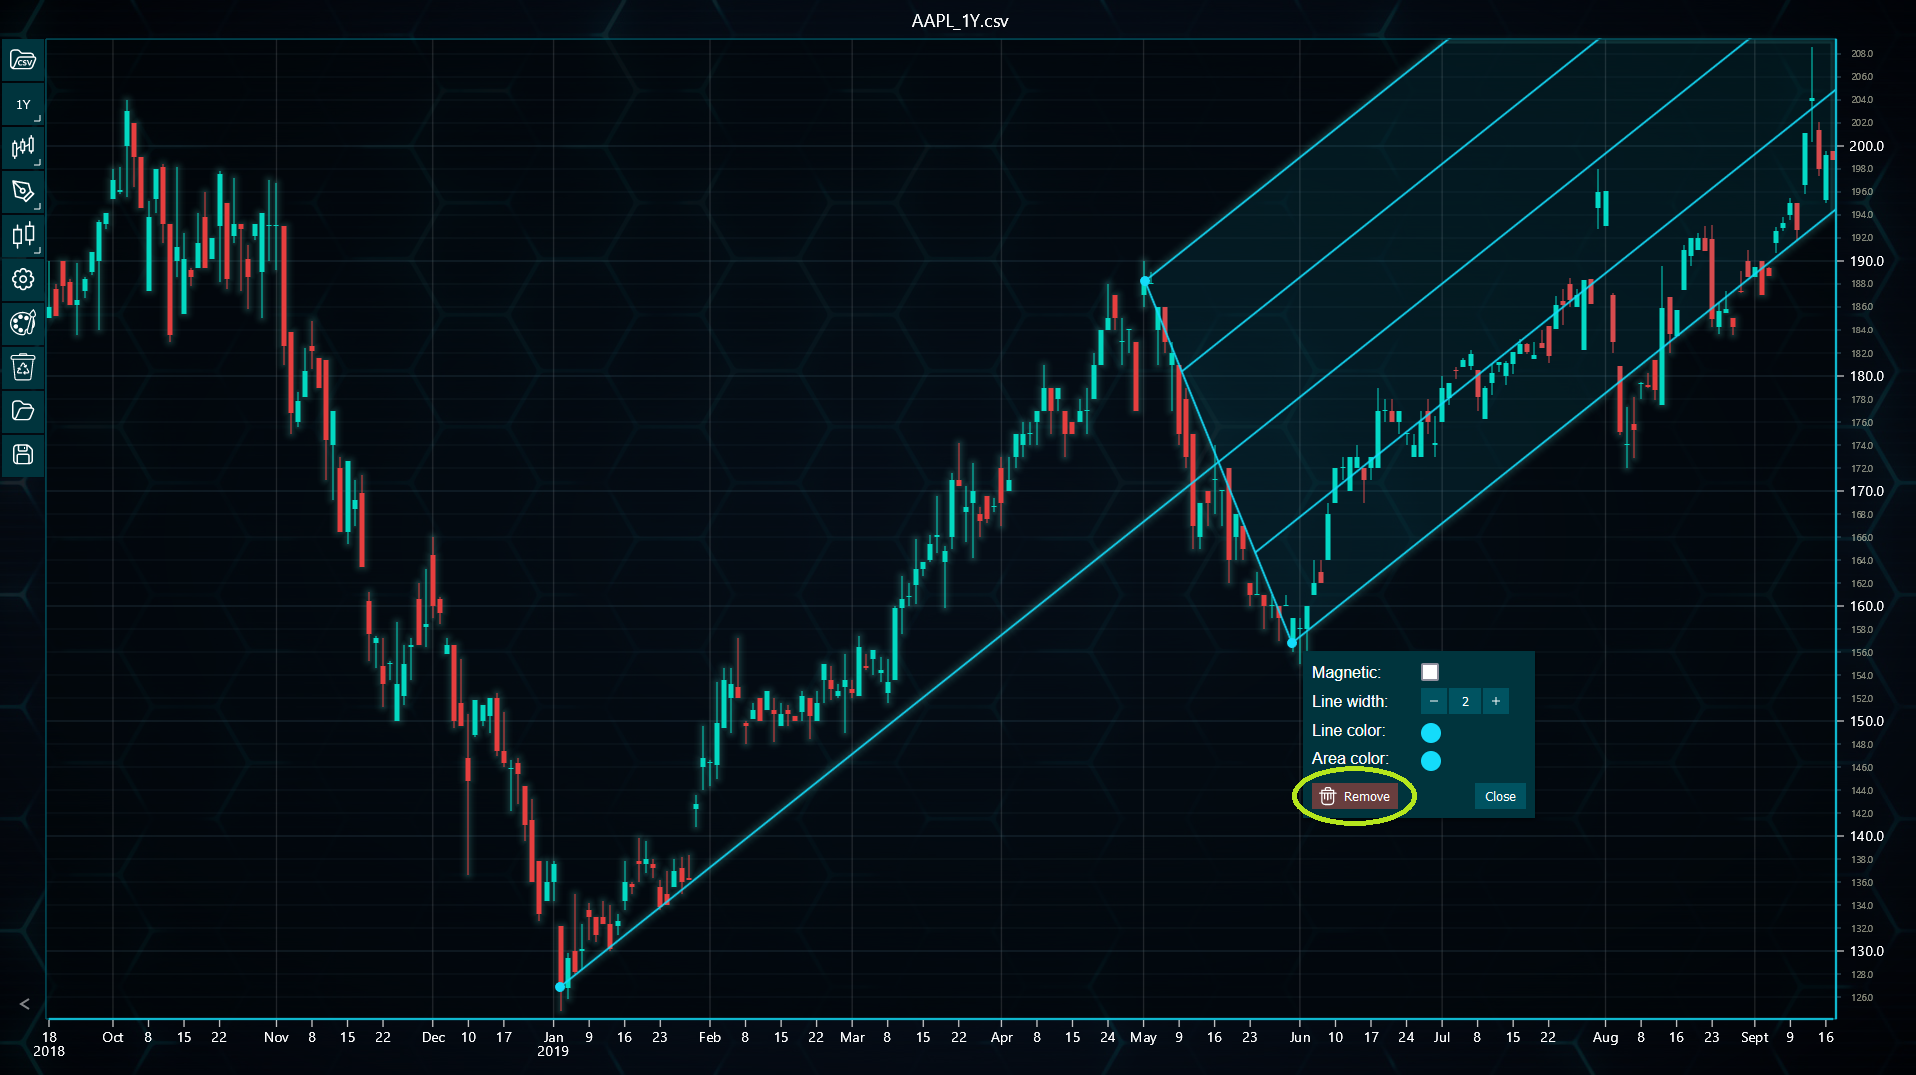Click the 130.0 price axis label
The height and width of the screenshot is (1075, 1916).
(x=1866, y=951)
